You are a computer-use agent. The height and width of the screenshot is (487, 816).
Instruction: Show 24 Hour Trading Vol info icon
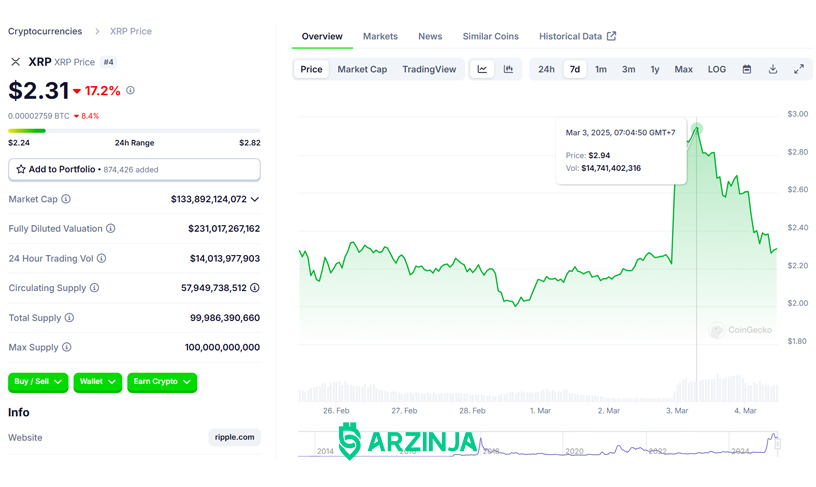coord(101,258)
